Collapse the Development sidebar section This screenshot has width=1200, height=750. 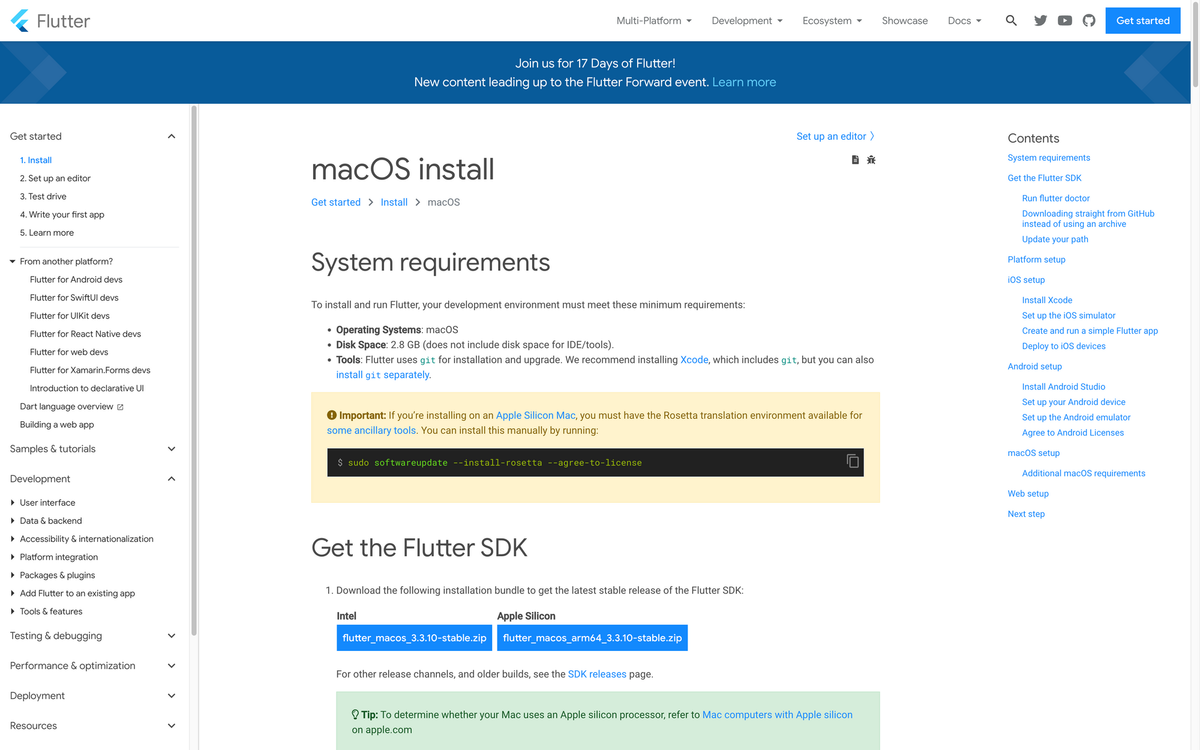94,479
